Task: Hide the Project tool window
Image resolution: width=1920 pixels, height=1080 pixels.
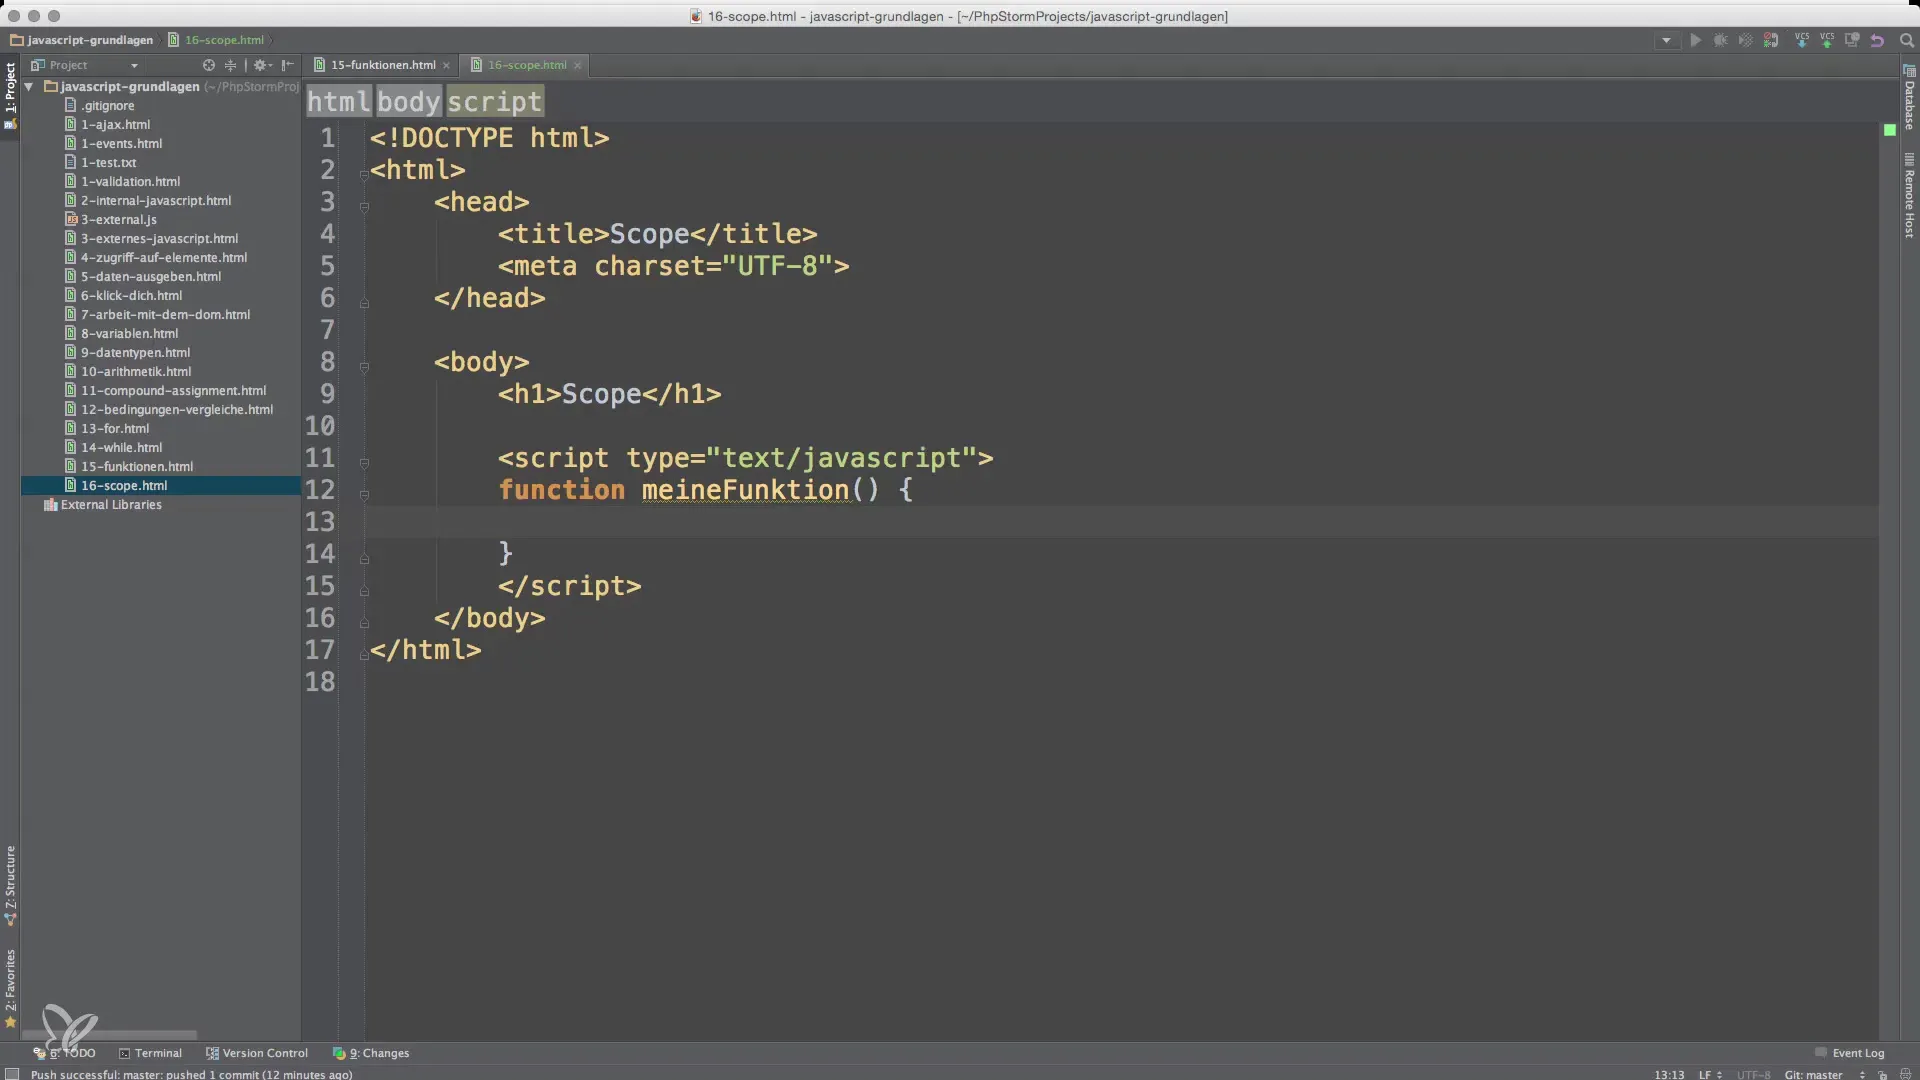Action: (287, 65)
